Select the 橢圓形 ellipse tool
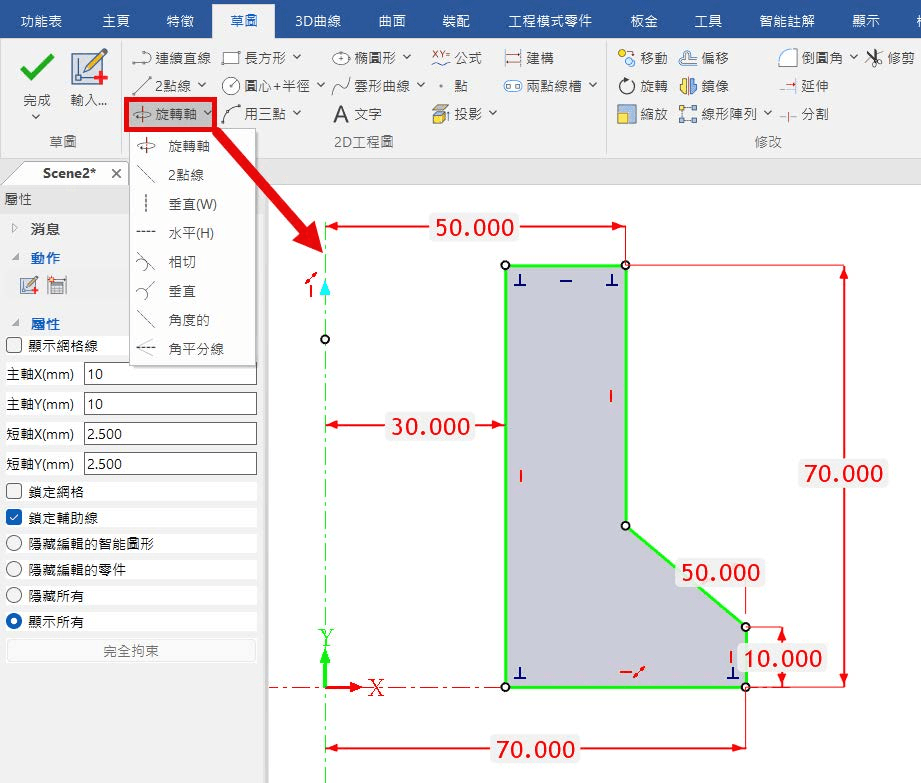 pyautogui.click(x=365, y=58)
